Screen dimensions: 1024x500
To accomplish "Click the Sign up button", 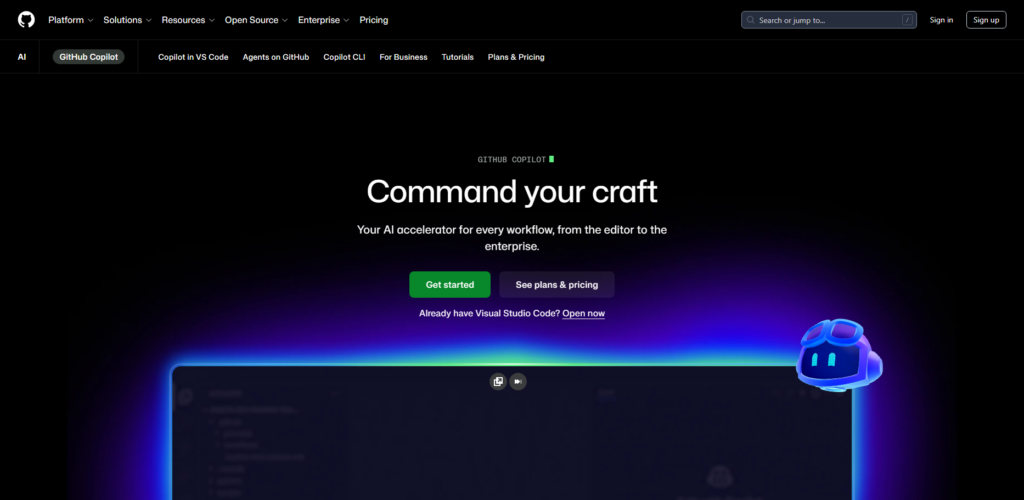I will 986,20.
